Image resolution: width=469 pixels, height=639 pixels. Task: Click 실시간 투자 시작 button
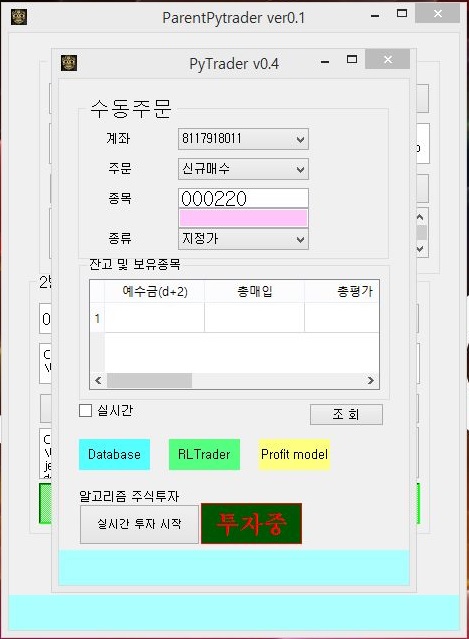point(139,524)
